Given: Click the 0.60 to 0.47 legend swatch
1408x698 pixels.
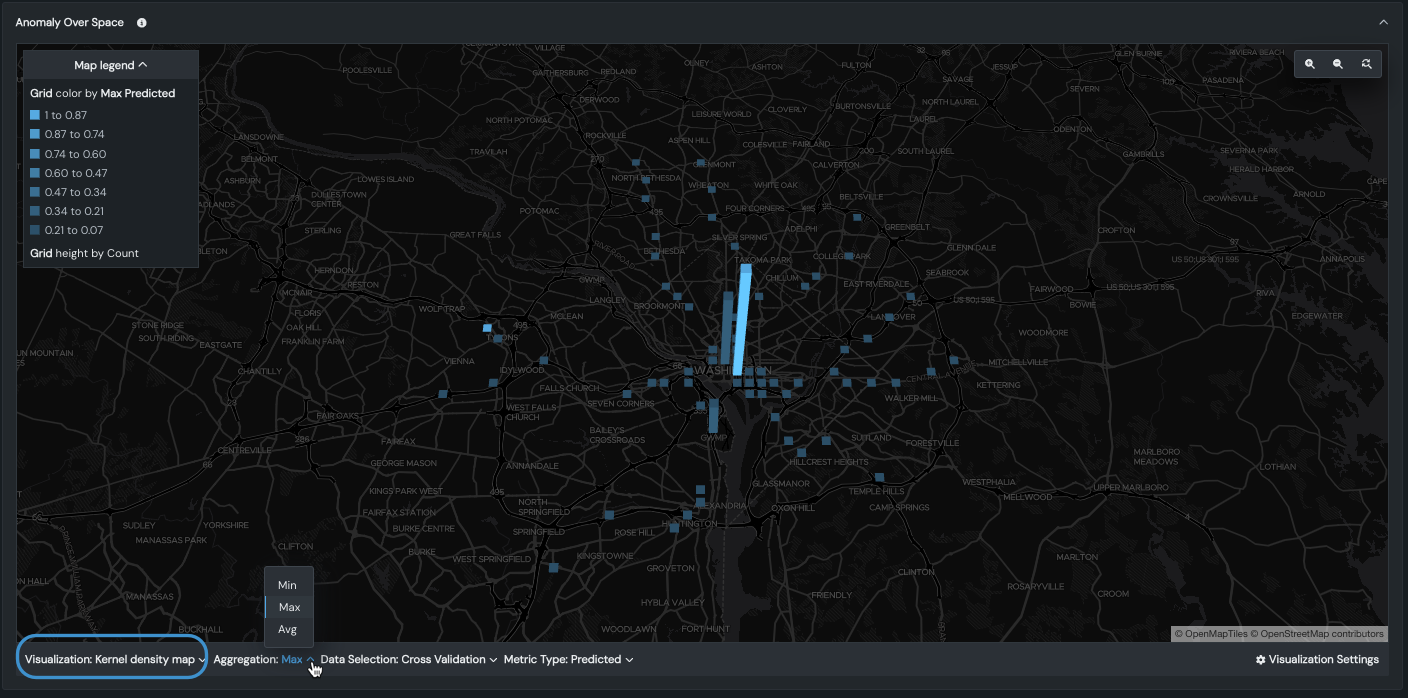Looking at the screenshot, I should (x=35, y=173).
